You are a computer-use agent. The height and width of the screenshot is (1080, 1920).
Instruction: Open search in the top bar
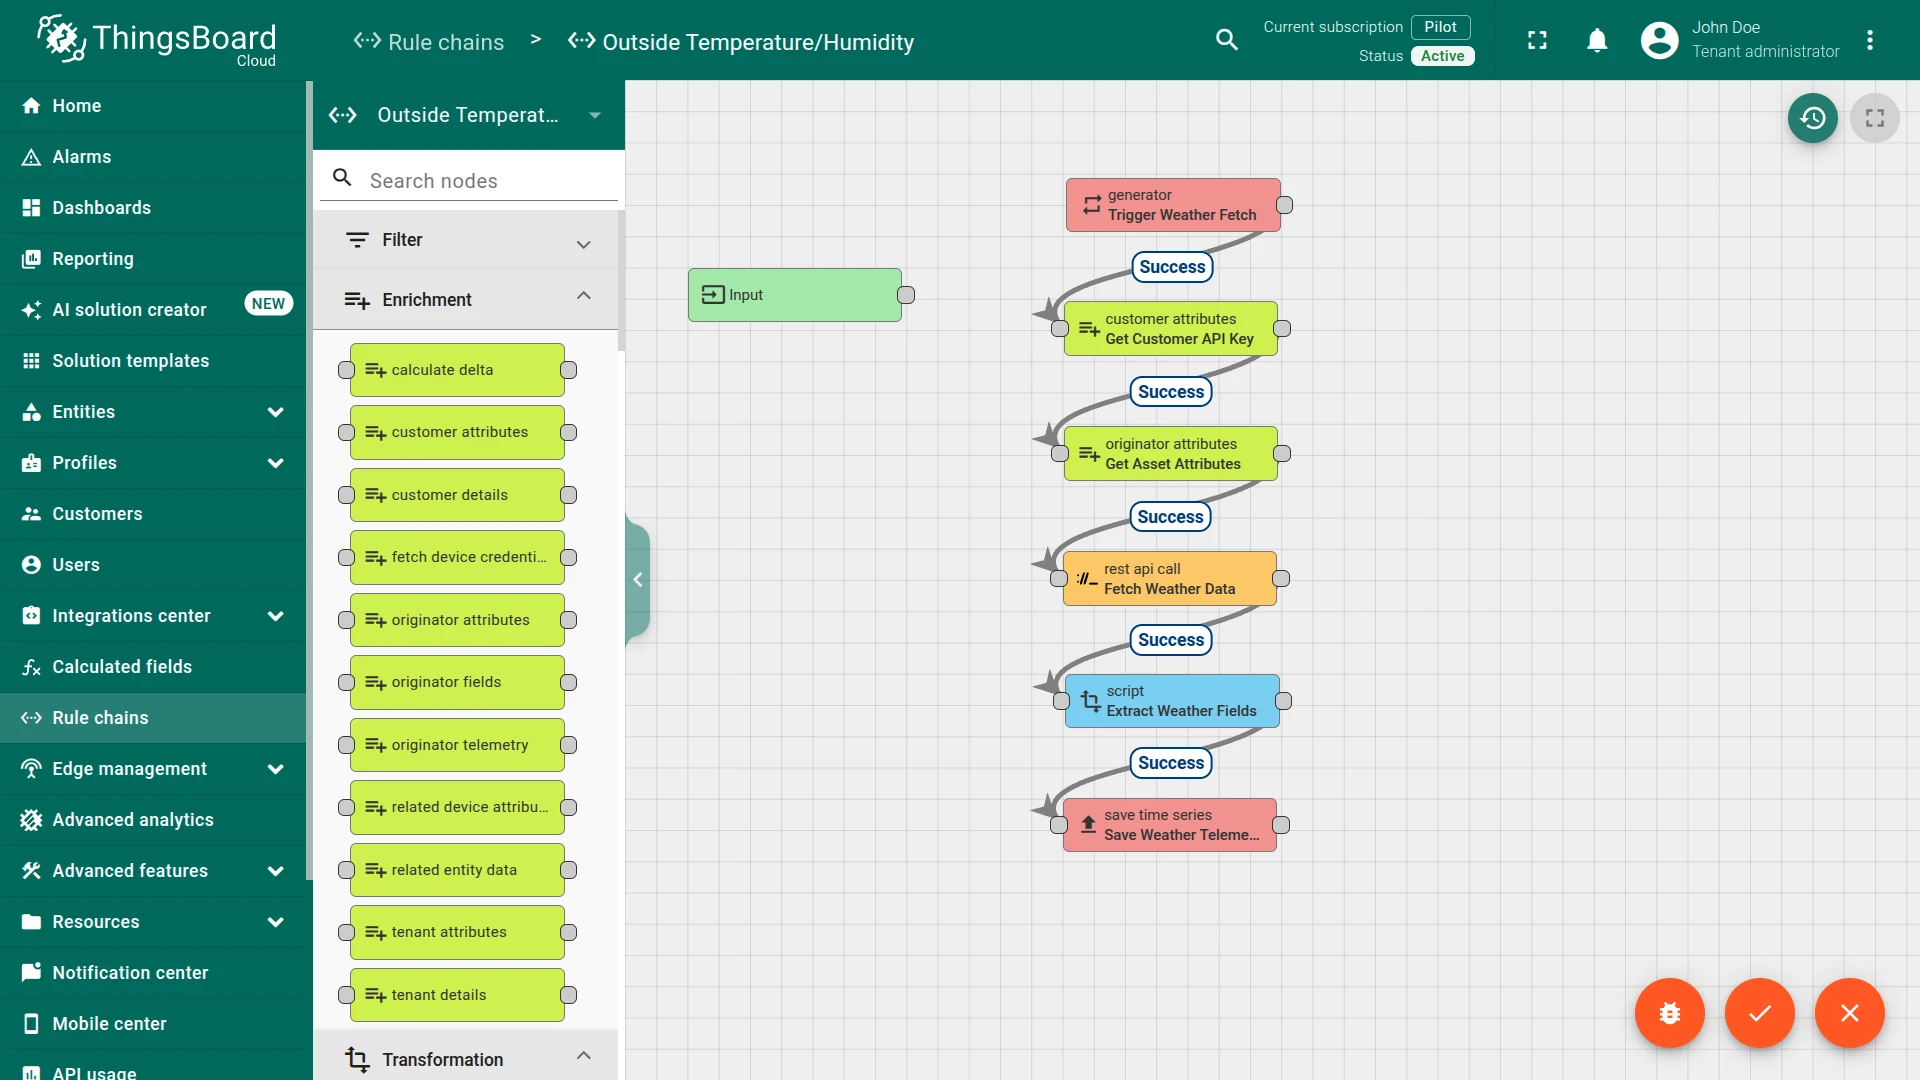1227,40
